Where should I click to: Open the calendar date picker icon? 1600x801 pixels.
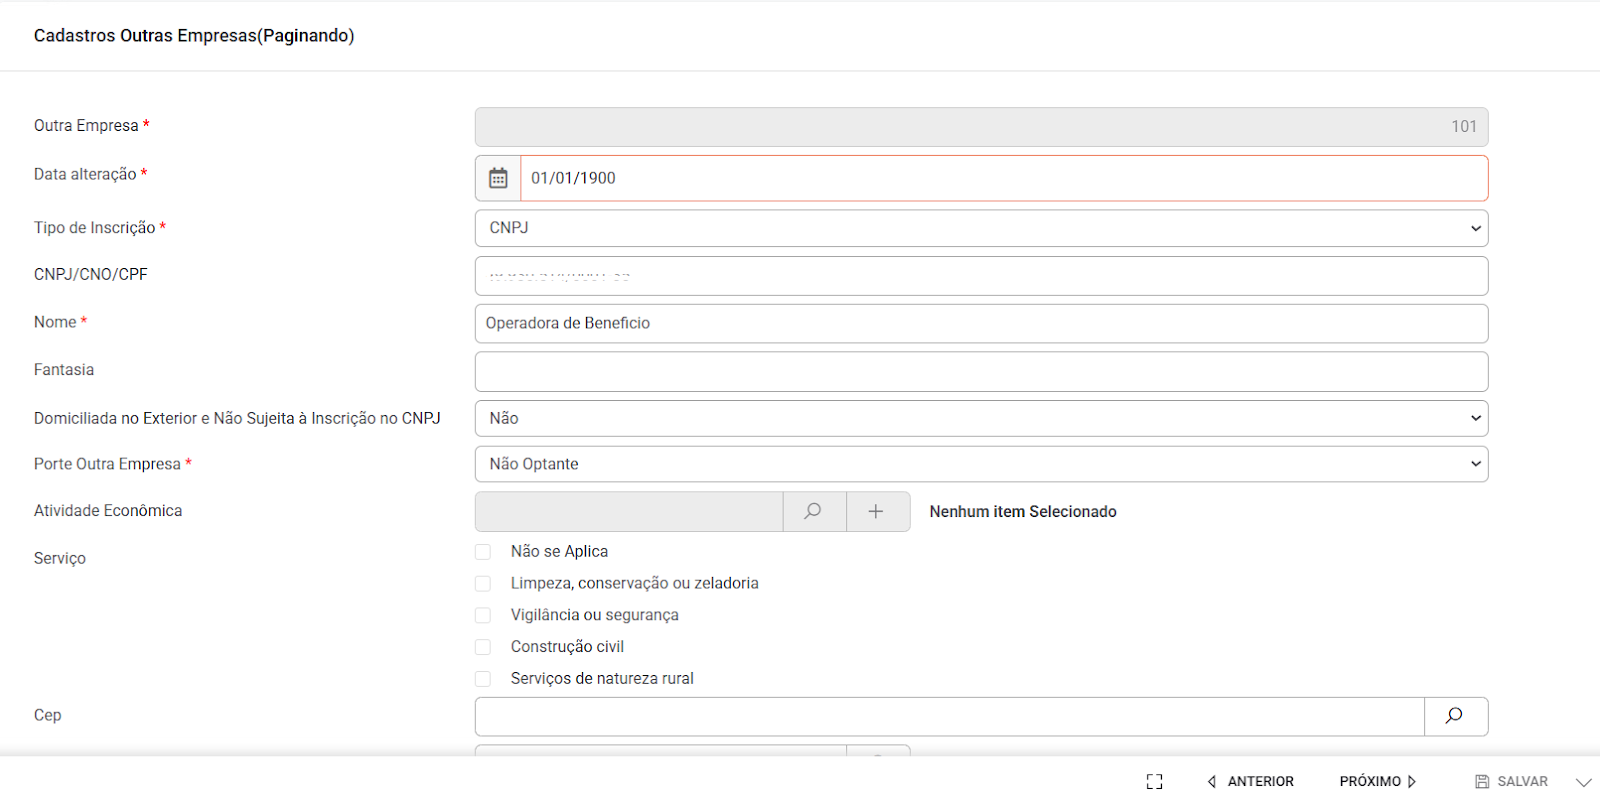click(498, 178)
